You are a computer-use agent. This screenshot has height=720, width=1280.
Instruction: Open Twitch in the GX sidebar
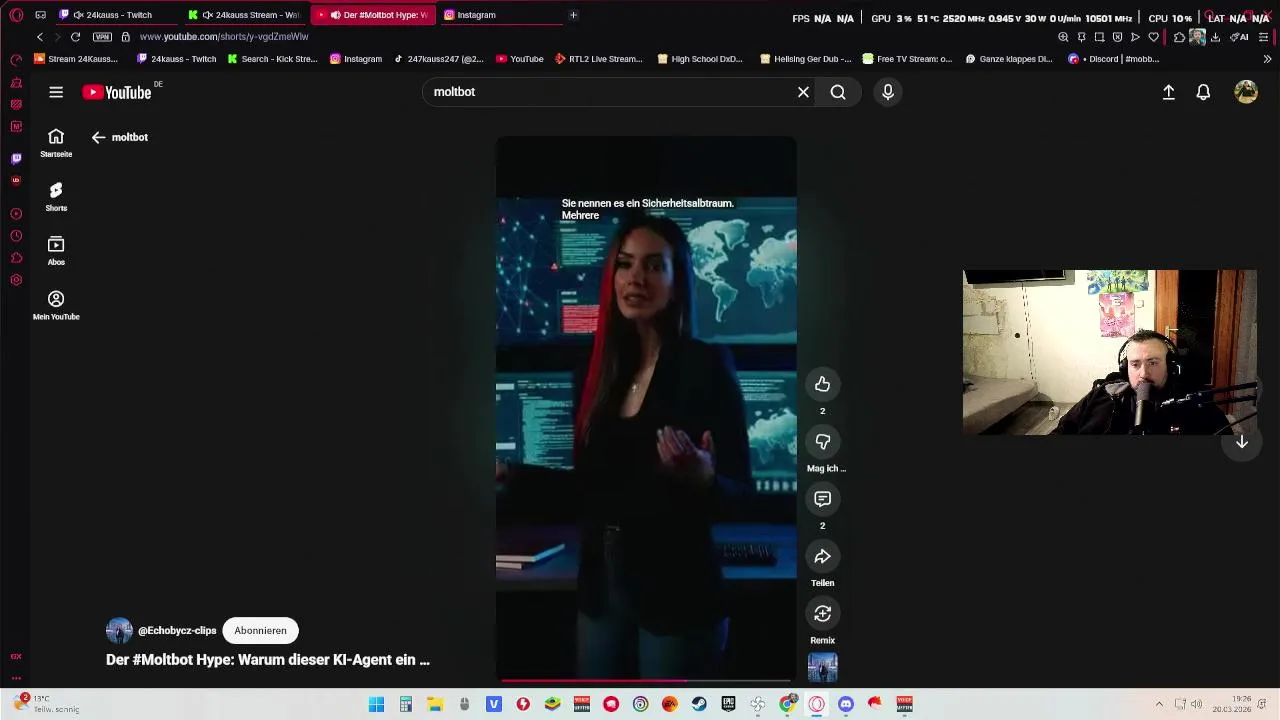click(16, 158)
